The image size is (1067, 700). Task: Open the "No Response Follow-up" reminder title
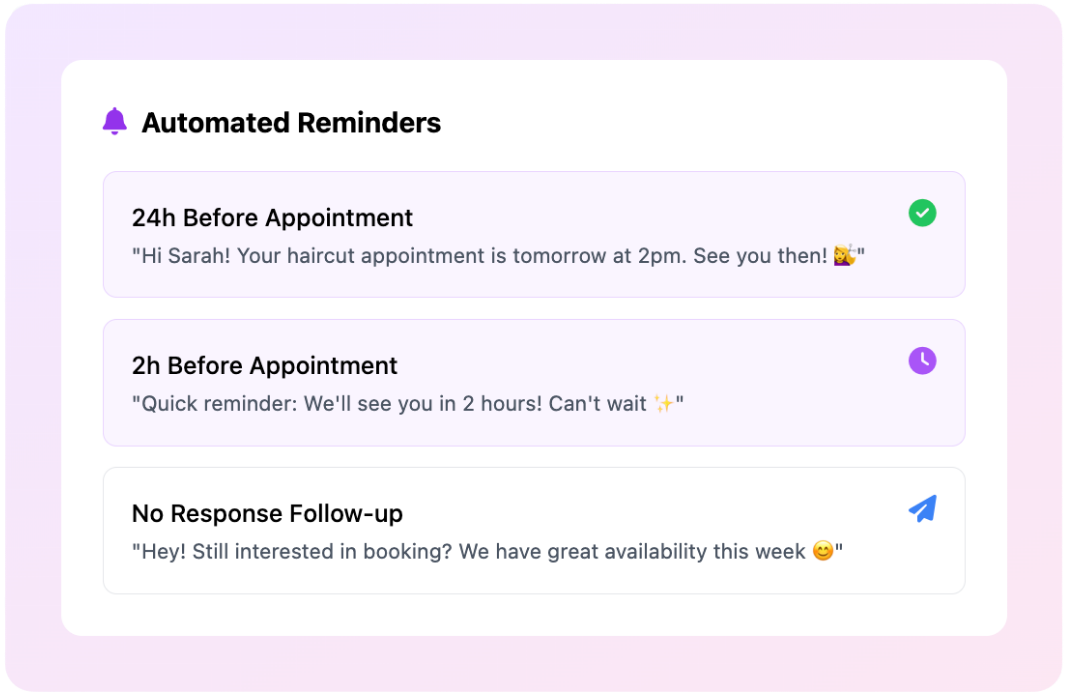[x=267, y=514]
